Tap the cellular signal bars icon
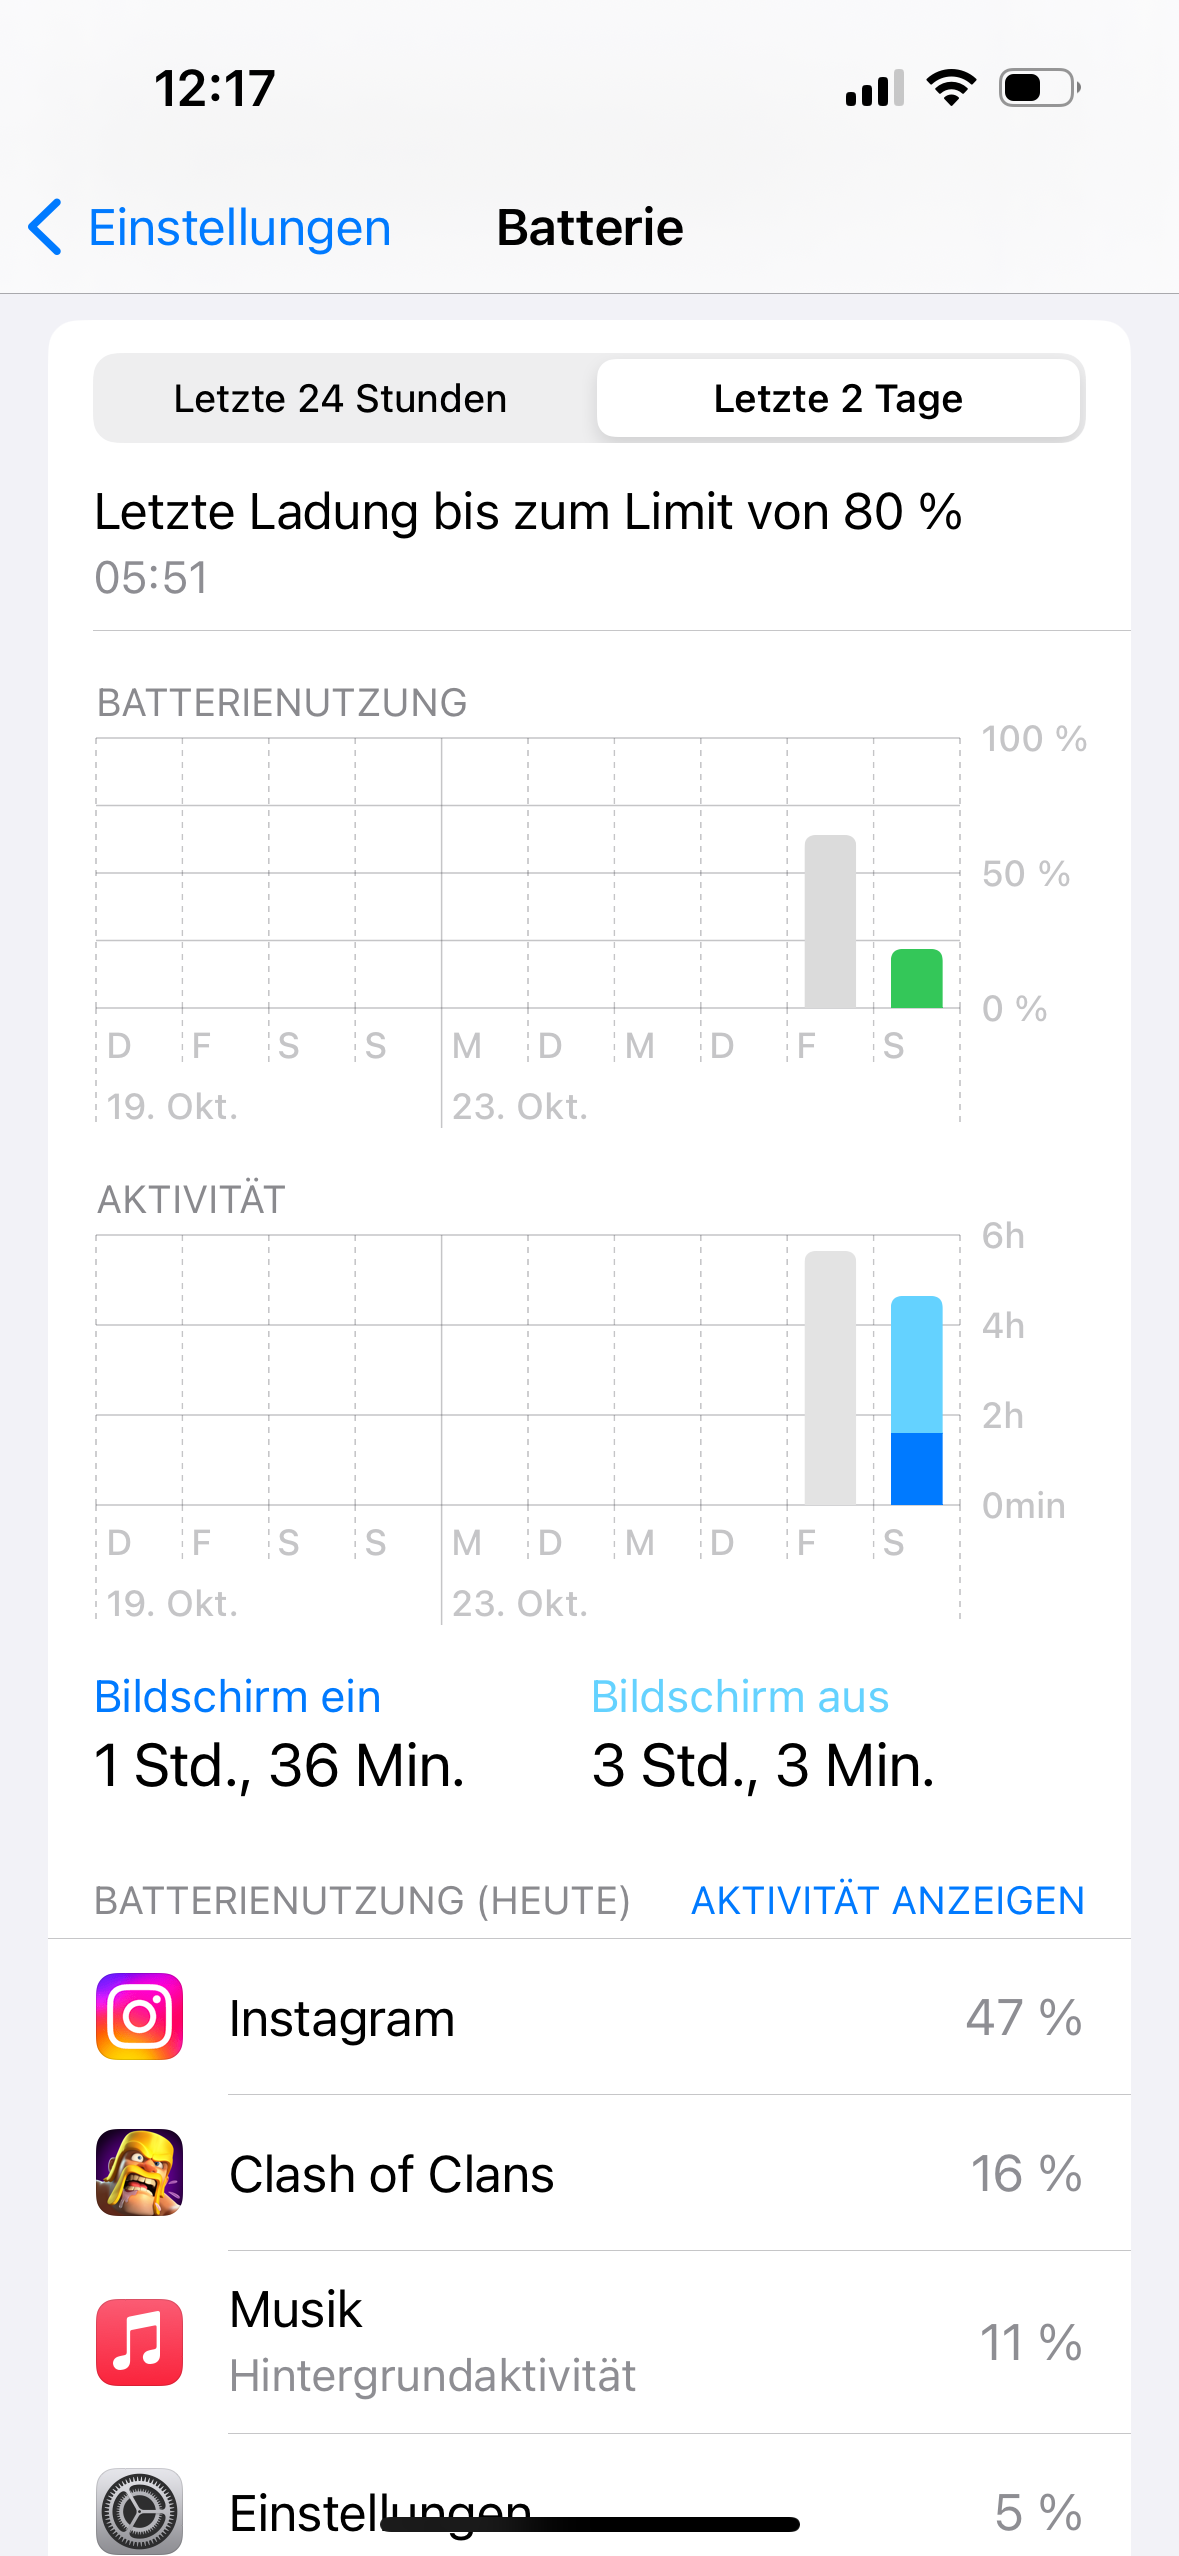 click(874, 88)
